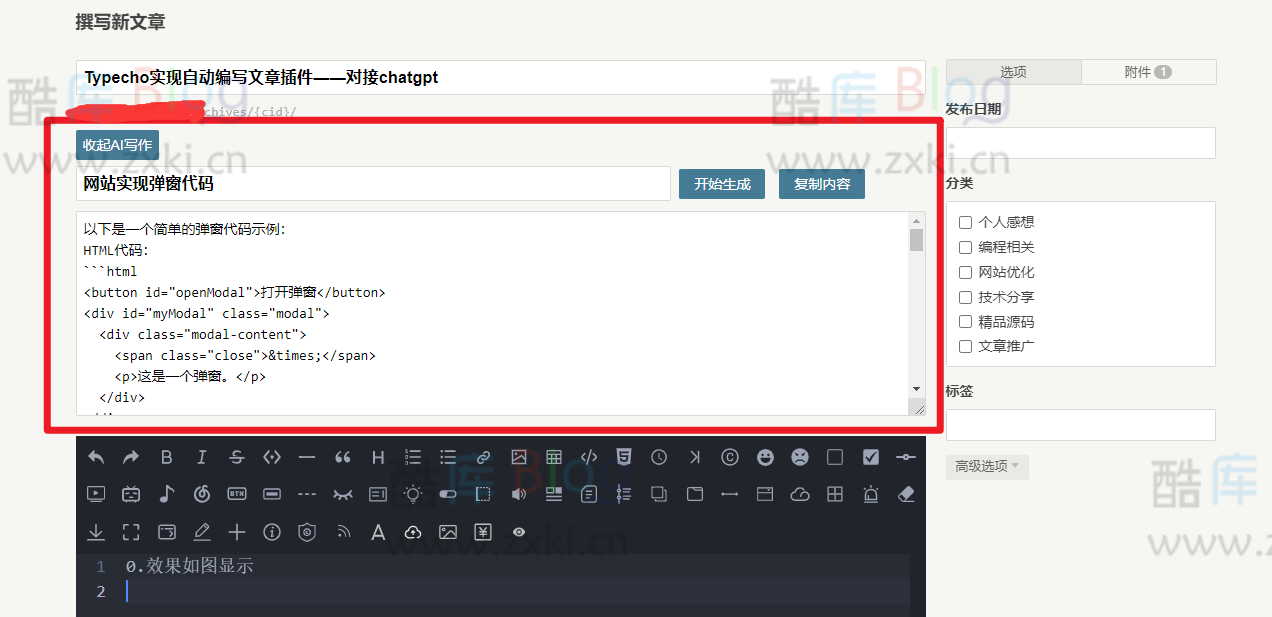Viewport: 1272px width, 617px height.
Task: Click the eye preview icon
Action: (x=518, y=532)
